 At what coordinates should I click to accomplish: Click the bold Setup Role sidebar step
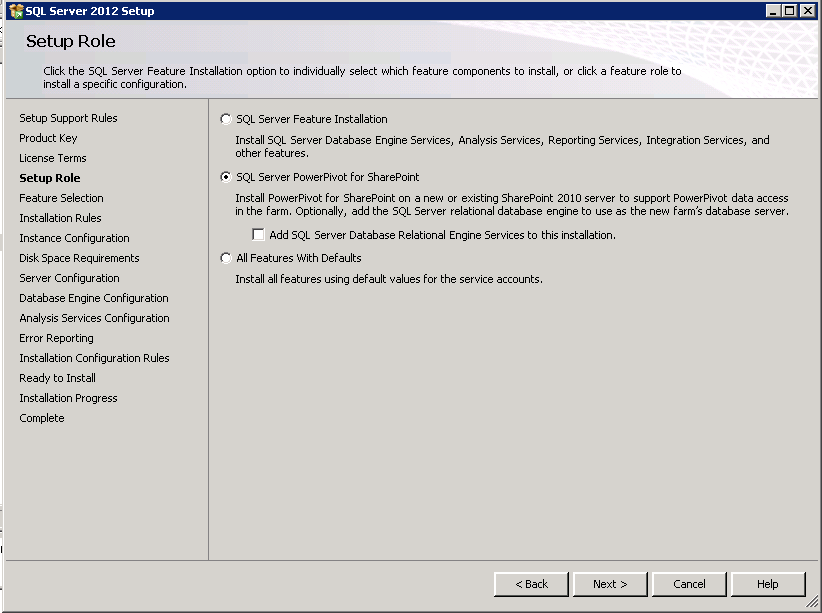coord(50,178)
